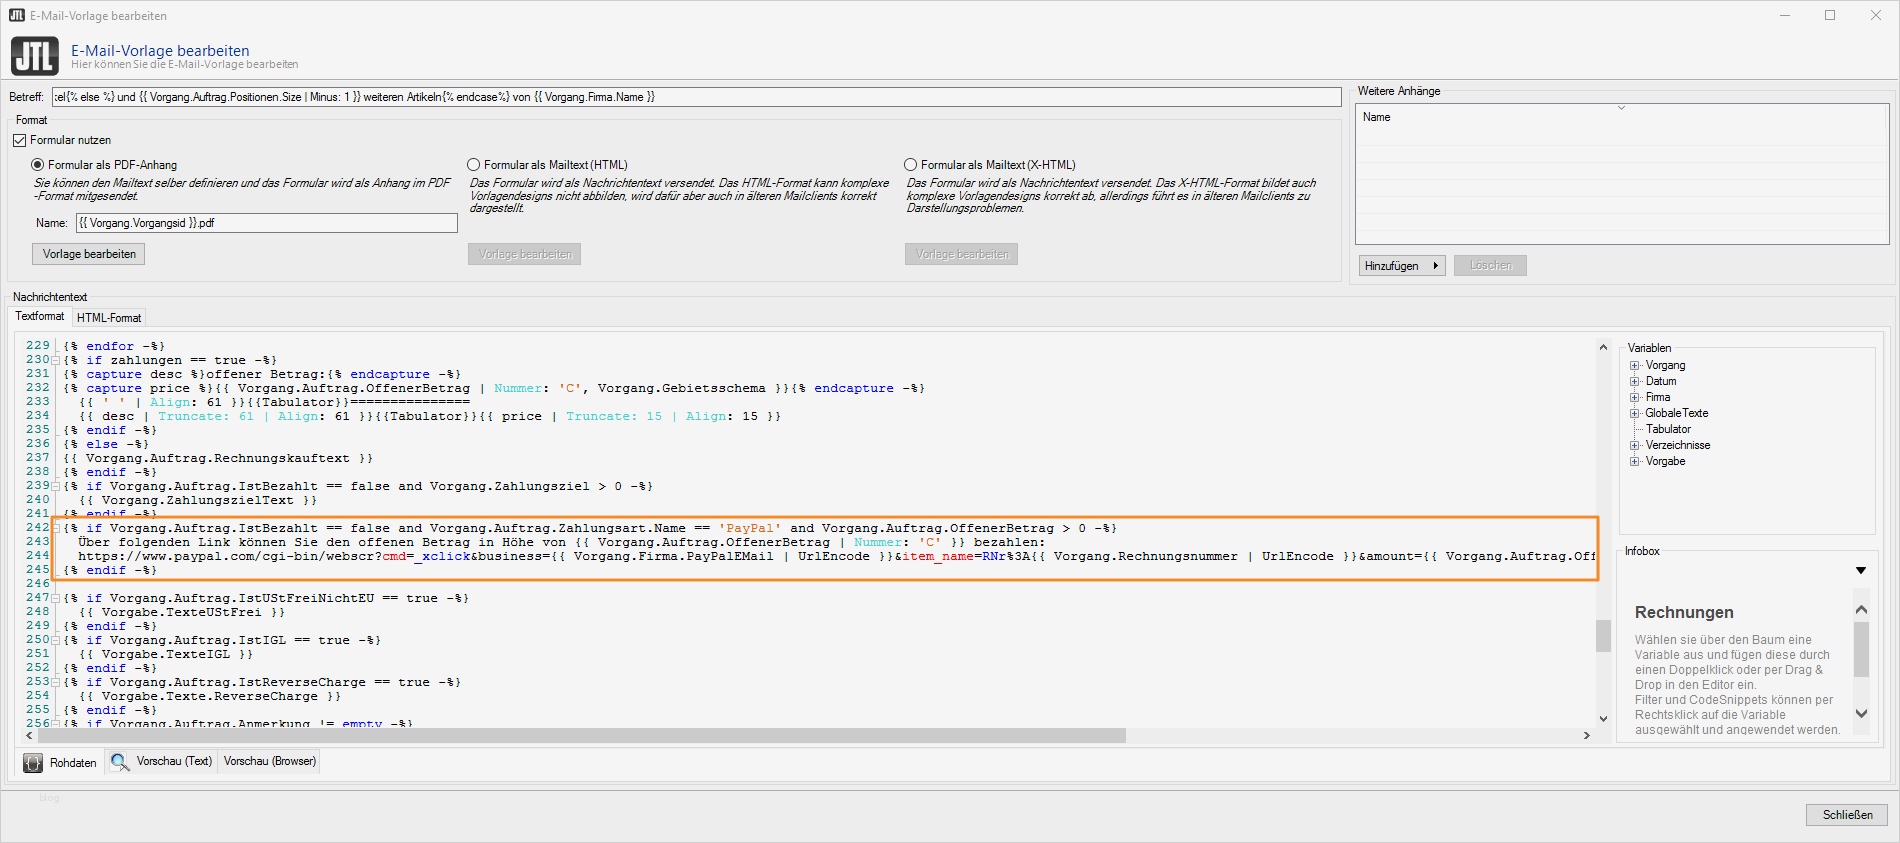This screenshot has height=843, width=1900.
Task: Click the Infobox scrollbar down arrow
Action: click(x=1861, y=713)
